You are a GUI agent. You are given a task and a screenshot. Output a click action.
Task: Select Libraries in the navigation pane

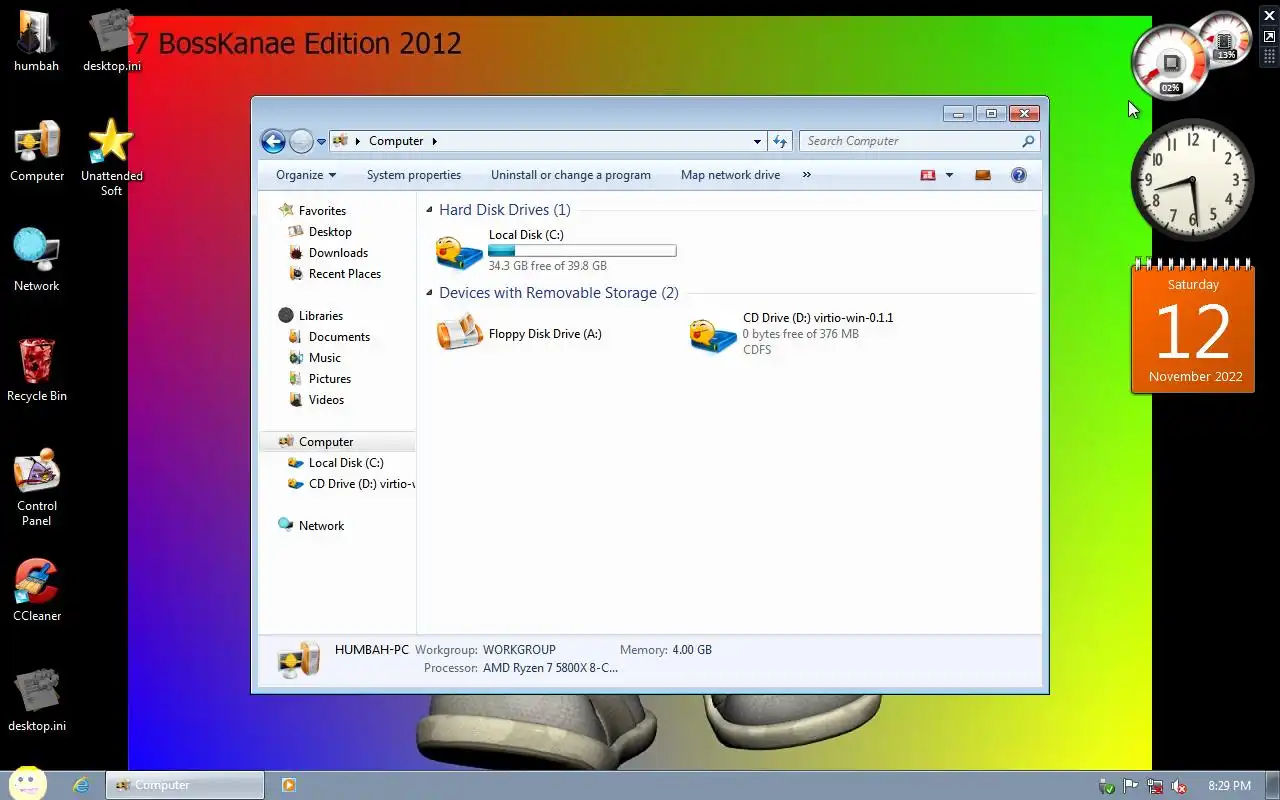[320, 316]
